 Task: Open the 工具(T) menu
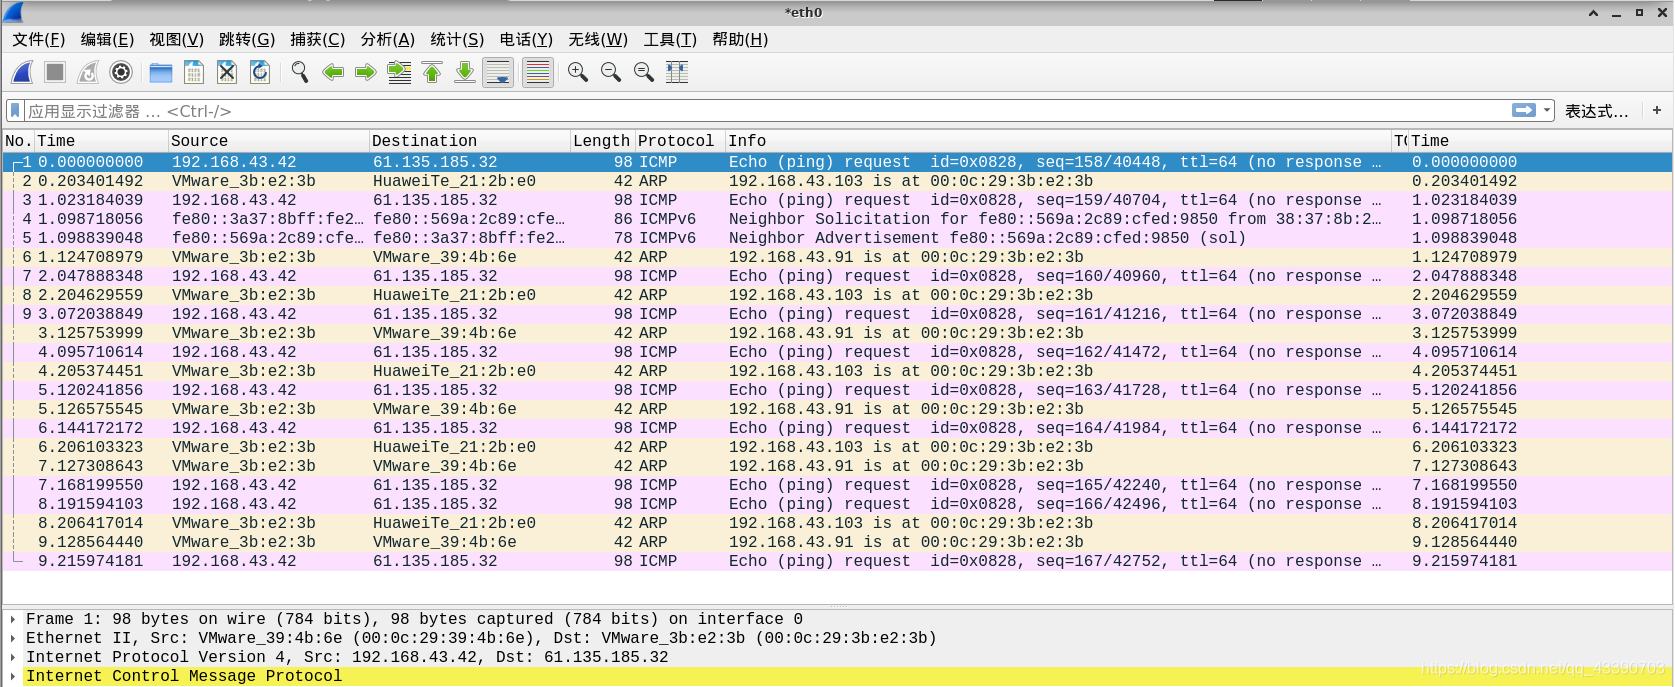click(x=669, y=39)
